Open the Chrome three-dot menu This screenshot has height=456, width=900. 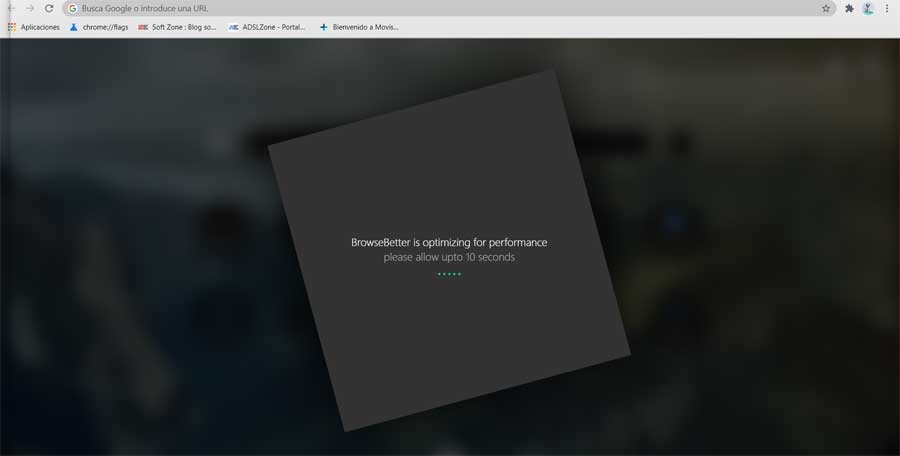pos(887,9)
